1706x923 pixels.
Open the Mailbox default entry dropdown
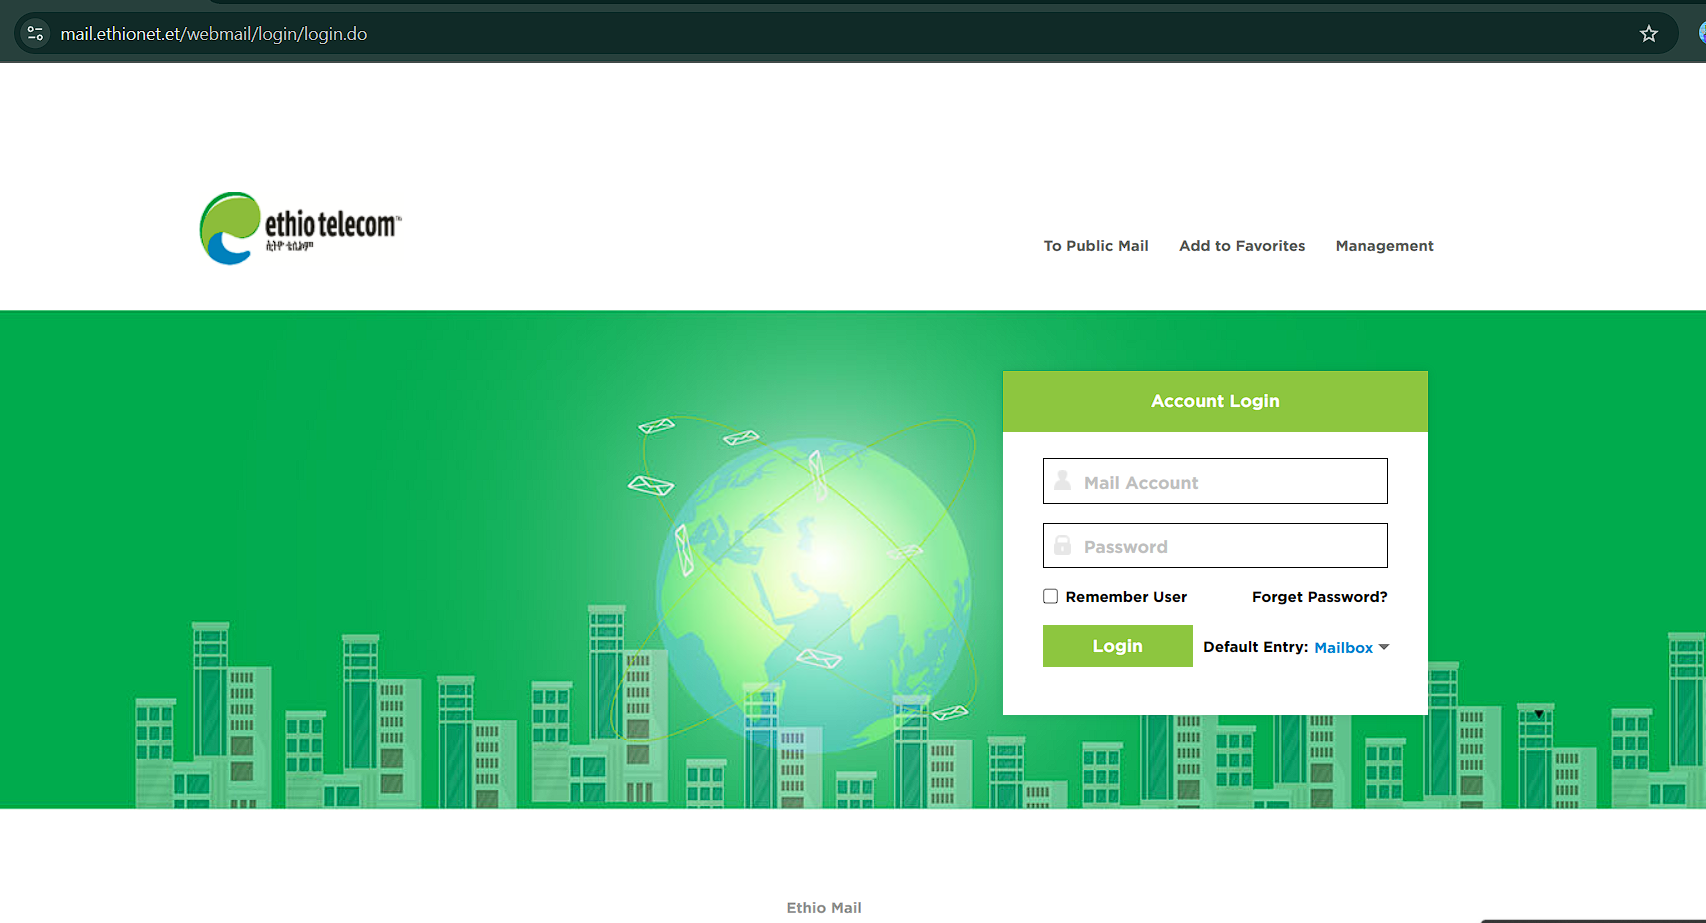[1343, 648]
